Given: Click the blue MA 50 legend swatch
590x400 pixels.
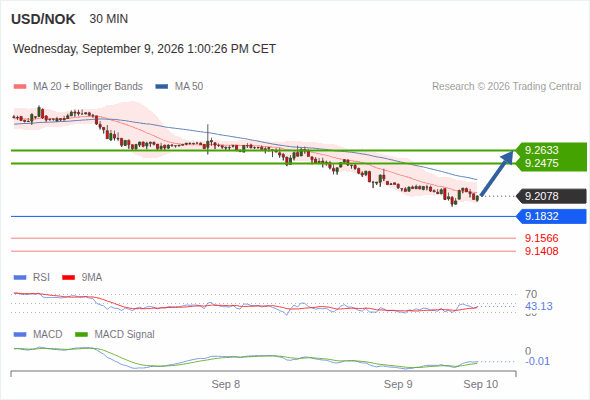Looking at the screenshot, I should 162,87.
